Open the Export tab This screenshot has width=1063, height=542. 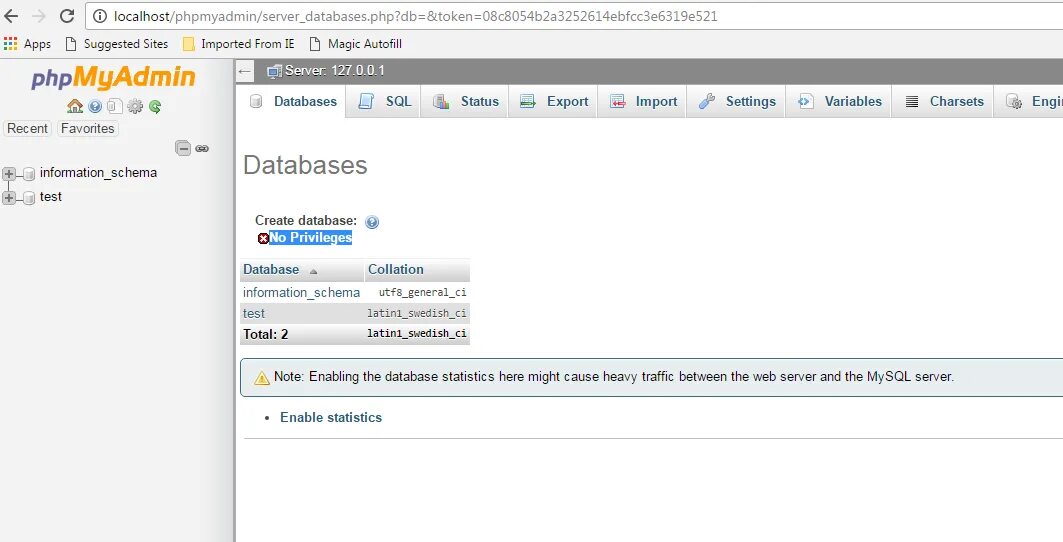tap(554, 102)
